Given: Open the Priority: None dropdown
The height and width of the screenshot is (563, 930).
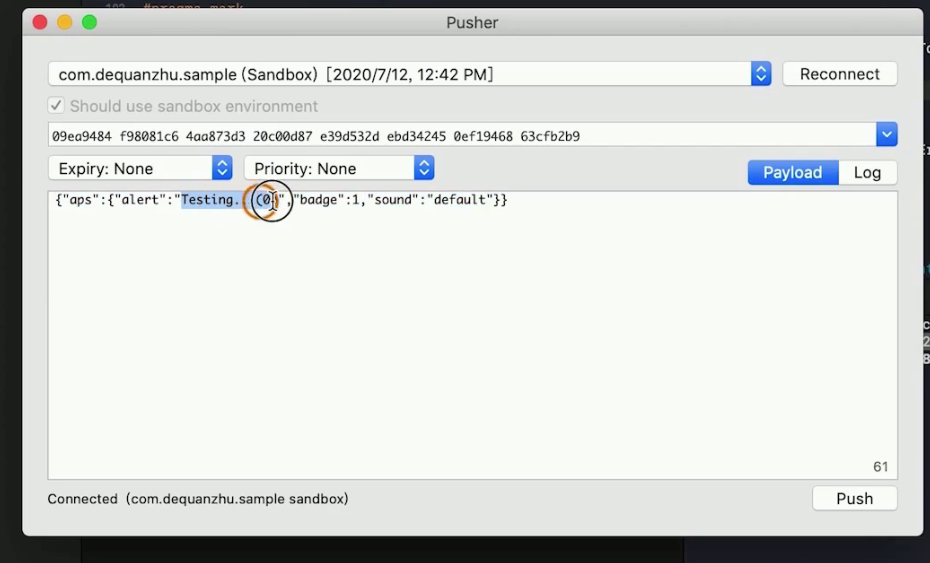Looking at the screenshot, I should (339, 168).
